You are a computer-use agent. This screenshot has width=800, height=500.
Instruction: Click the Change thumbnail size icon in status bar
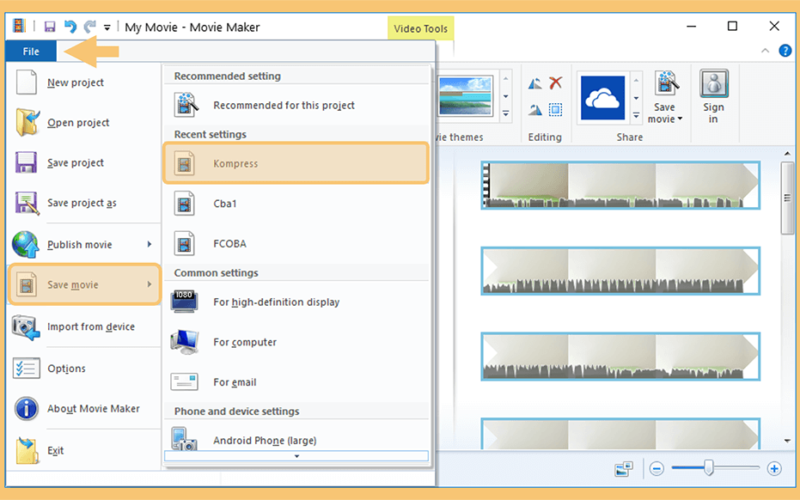point(623,468)
